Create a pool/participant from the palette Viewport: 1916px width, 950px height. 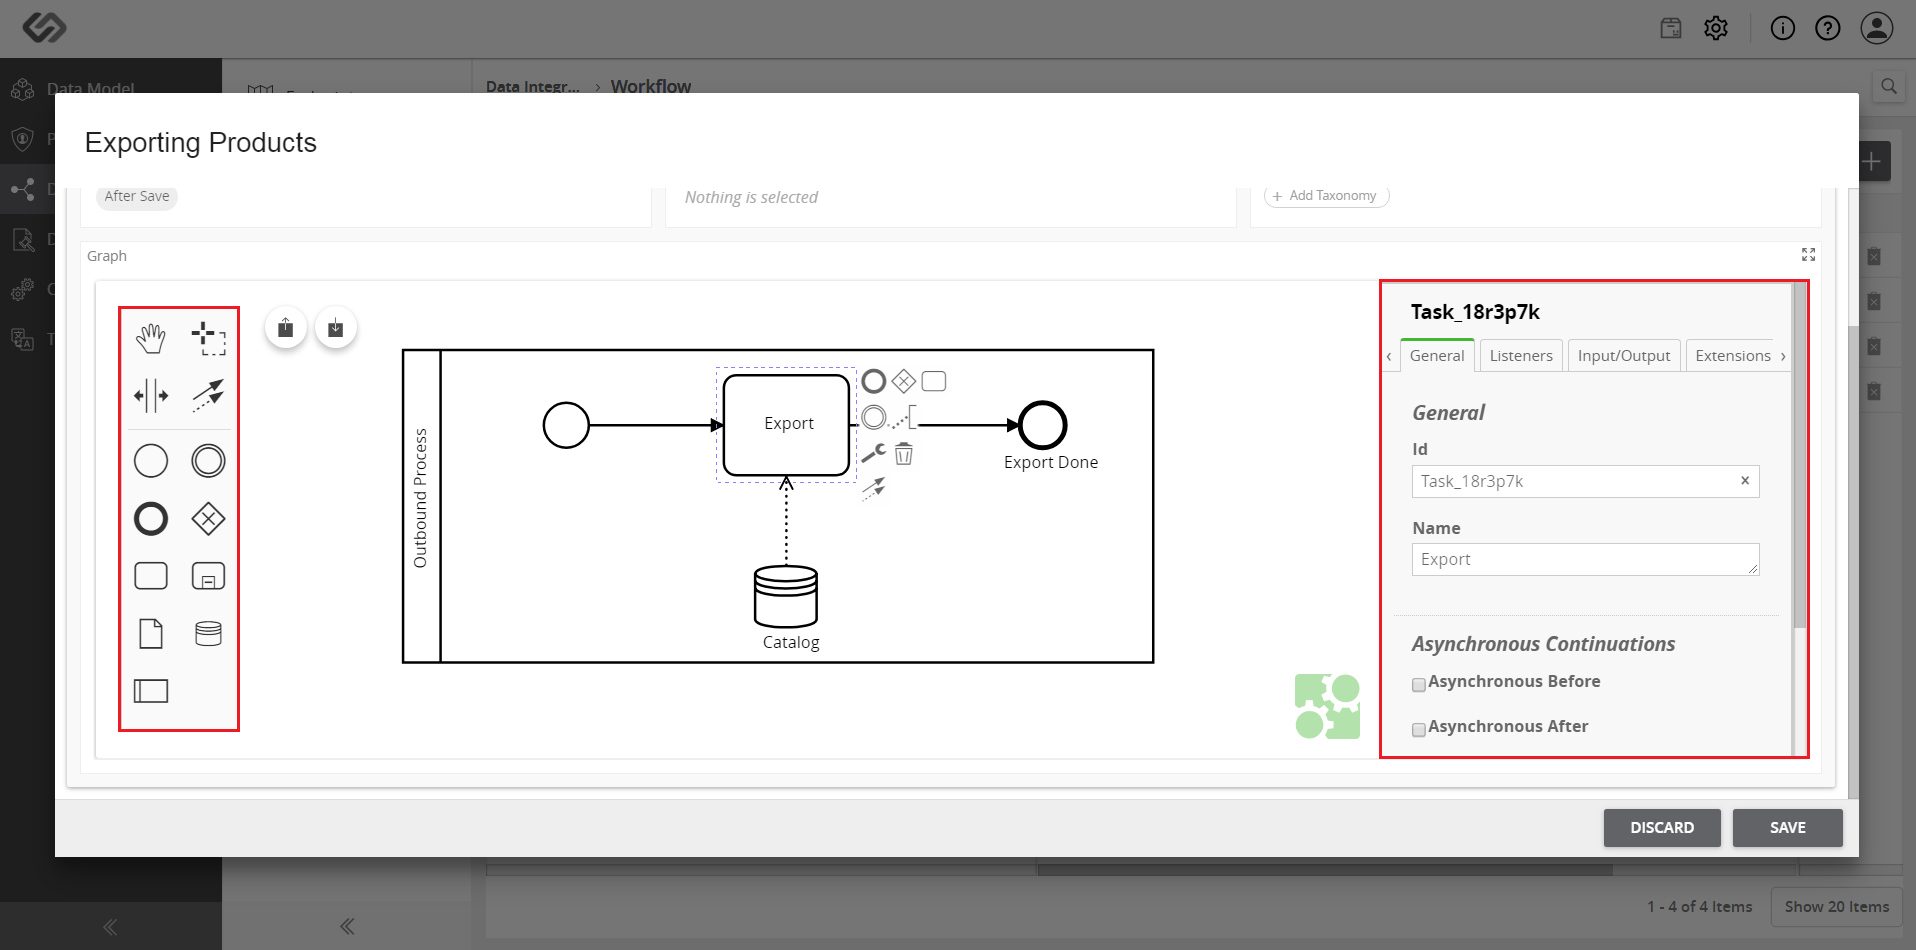pos(151,691)
